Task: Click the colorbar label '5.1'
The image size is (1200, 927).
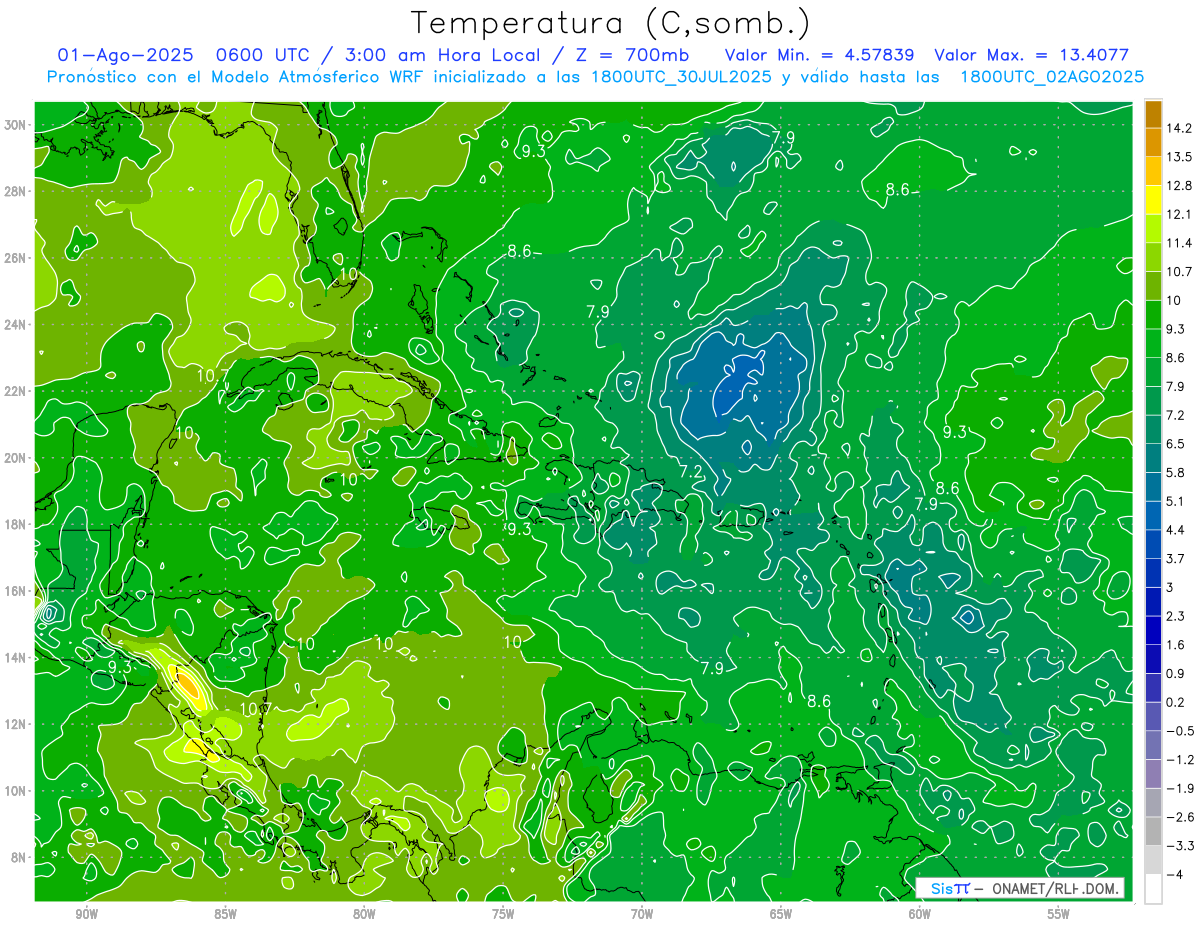Action: 1176,501
